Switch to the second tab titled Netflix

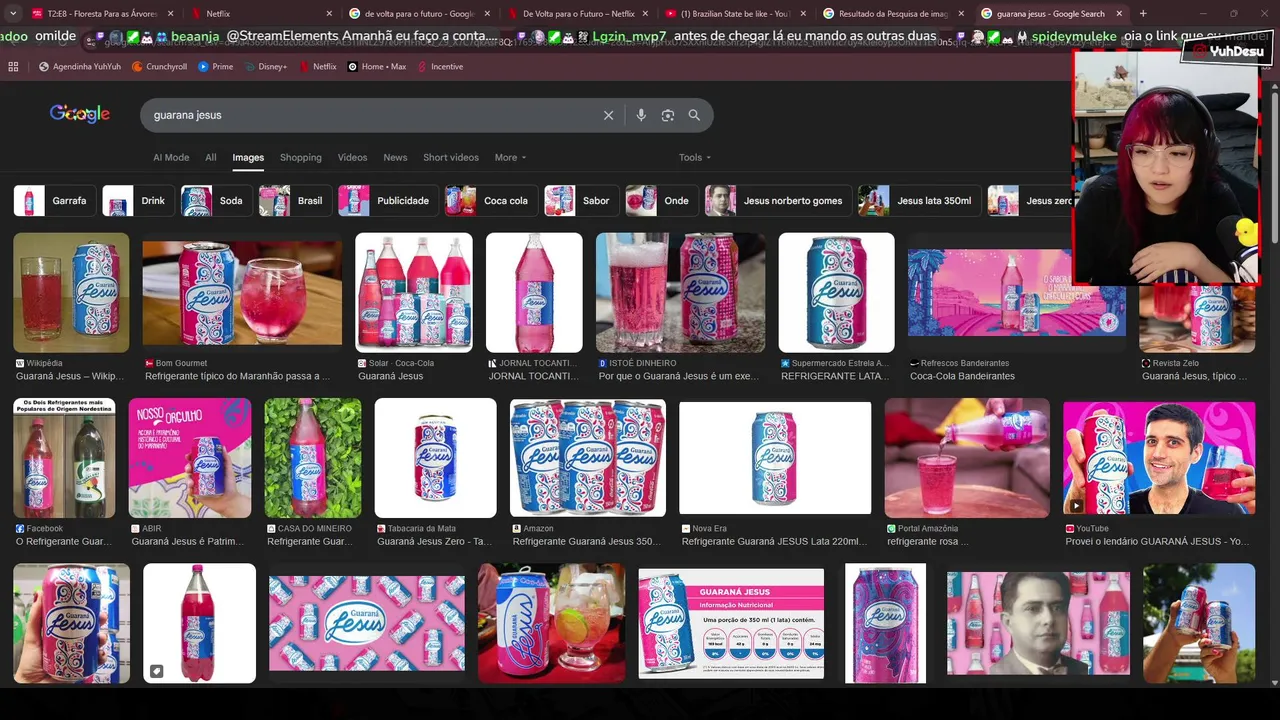[x=260, y=14]
